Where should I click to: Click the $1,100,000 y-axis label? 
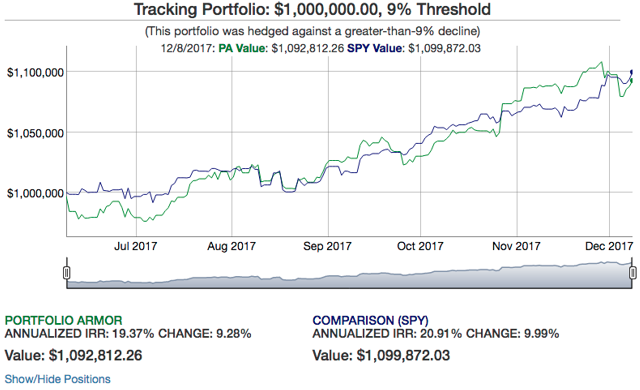[x=36, y=73]
